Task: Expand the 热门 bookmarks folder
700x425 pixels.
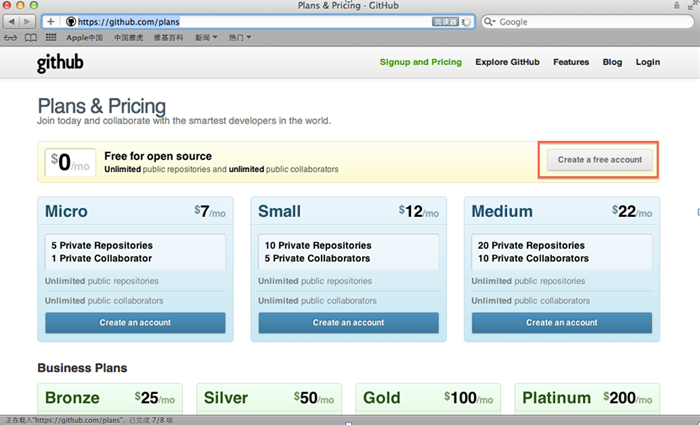Action: (240, 38)
